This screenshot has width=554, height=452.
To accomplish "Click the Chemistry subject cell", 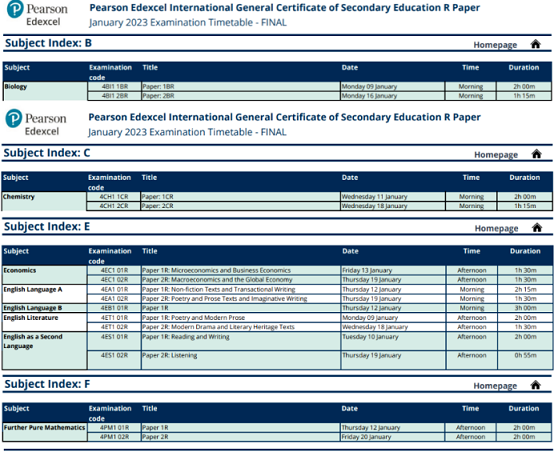I will [44, 201].
